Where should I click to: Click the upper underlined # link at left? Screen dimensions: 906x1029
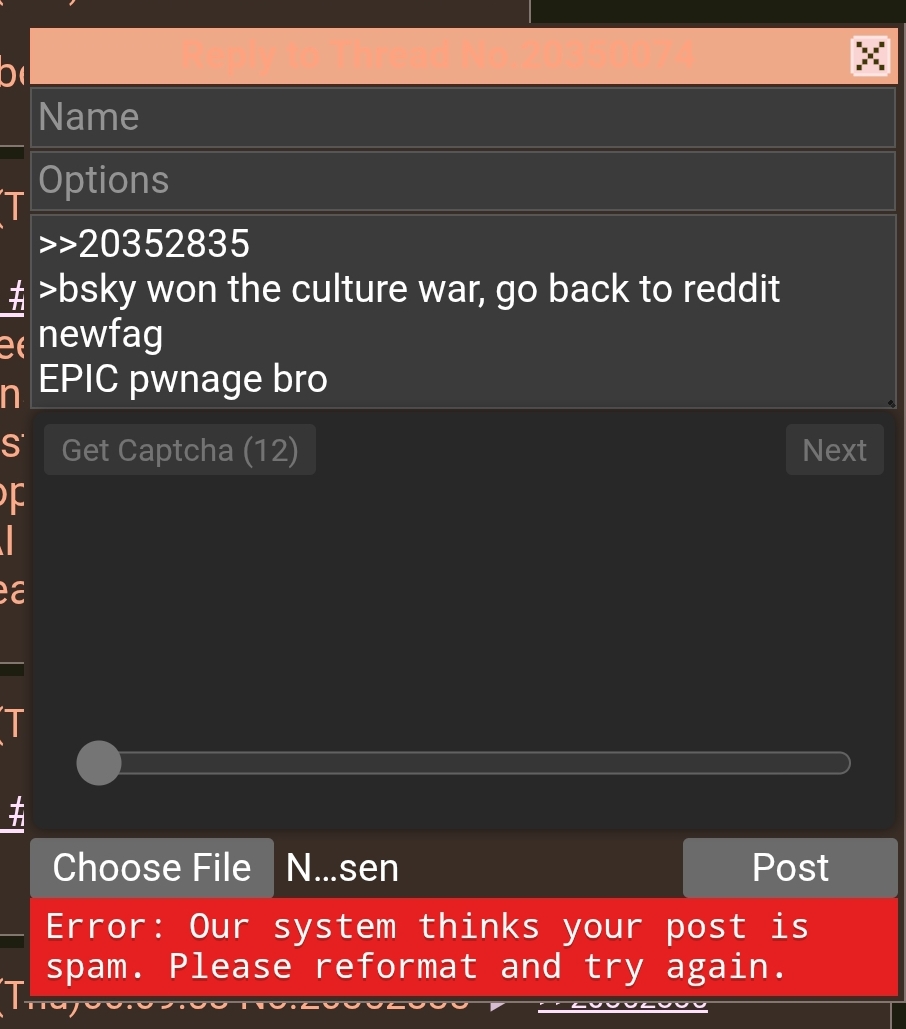point(14,297)
